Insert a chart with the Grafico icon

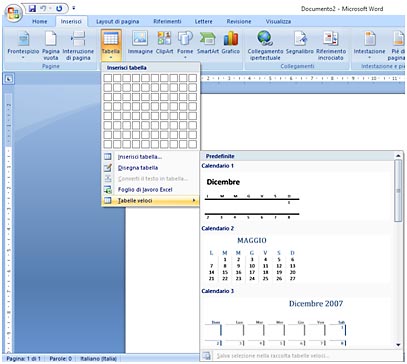(x=231, y=38)
